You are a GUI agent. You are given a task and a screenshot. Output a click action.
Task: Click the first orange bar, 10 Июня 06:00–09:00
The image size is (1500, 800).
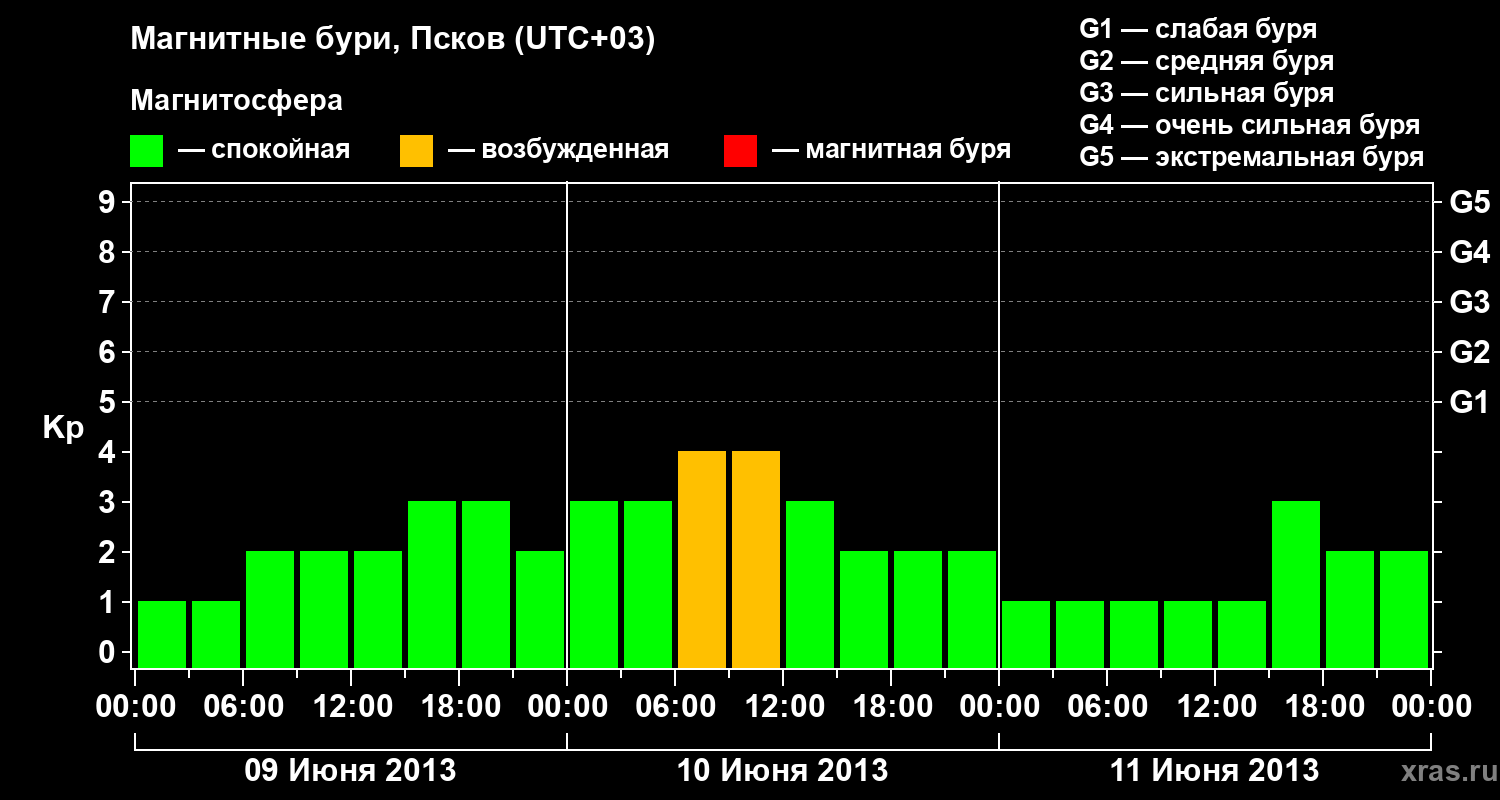(702, 560)
